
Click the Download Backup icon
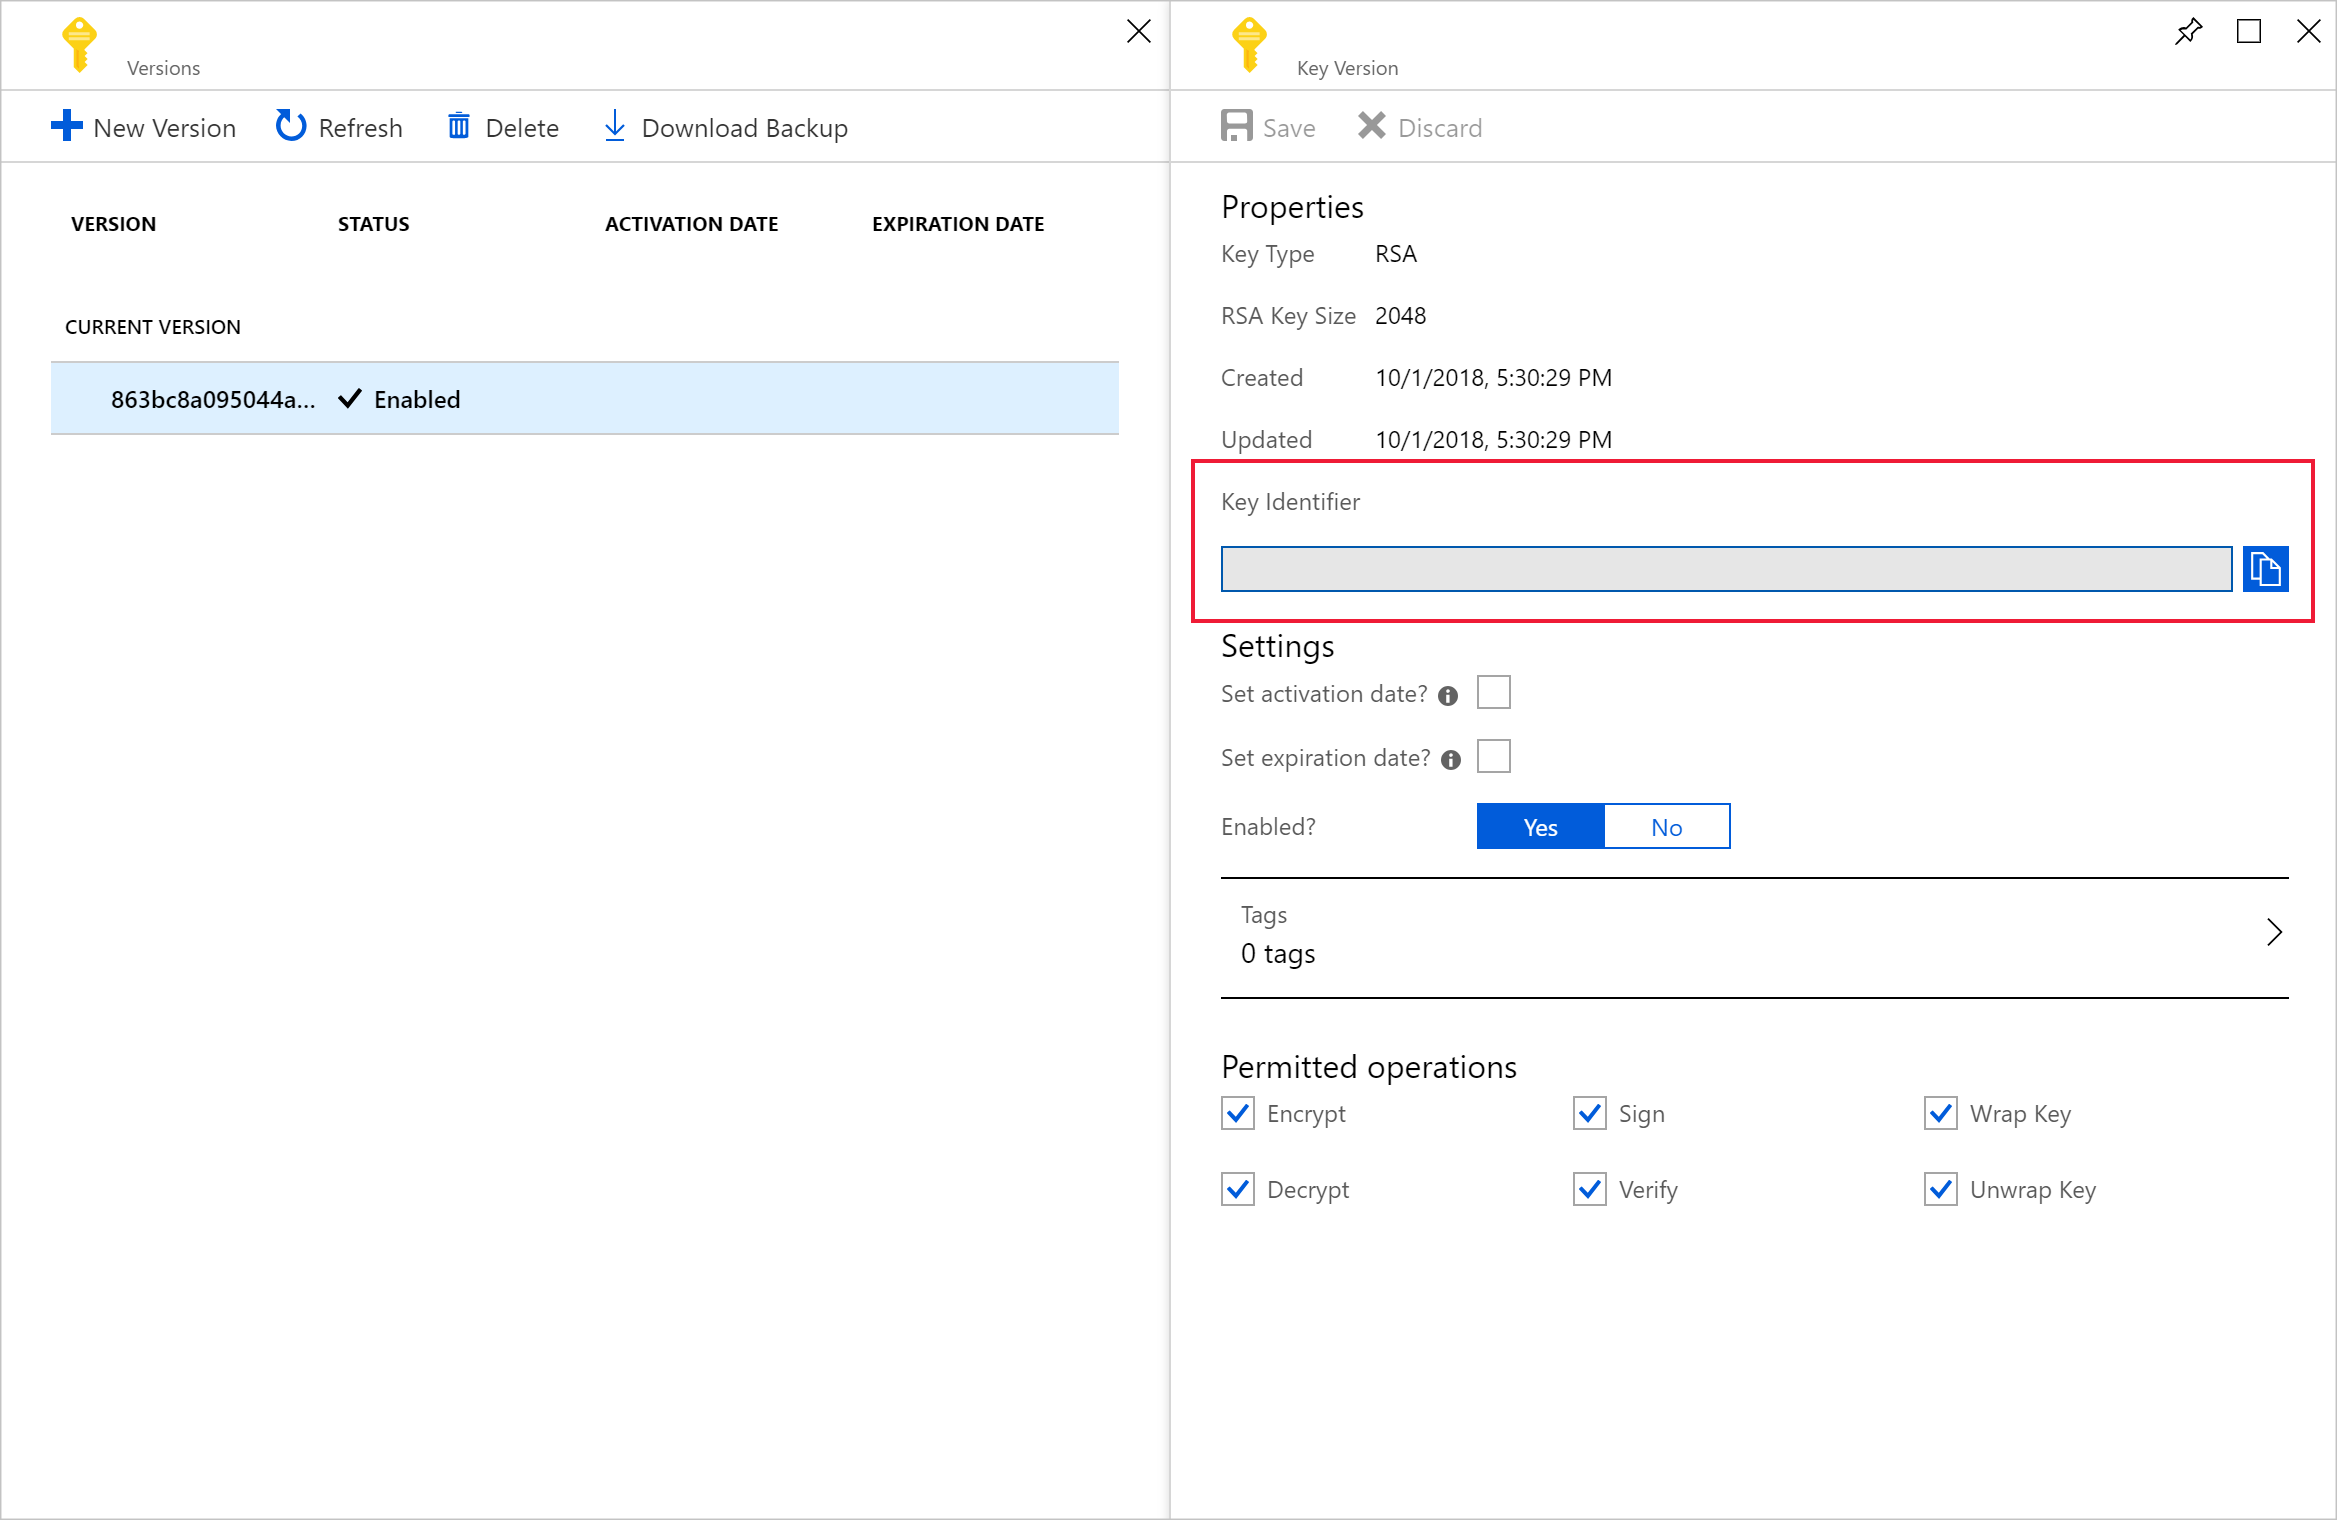(610, 128)
